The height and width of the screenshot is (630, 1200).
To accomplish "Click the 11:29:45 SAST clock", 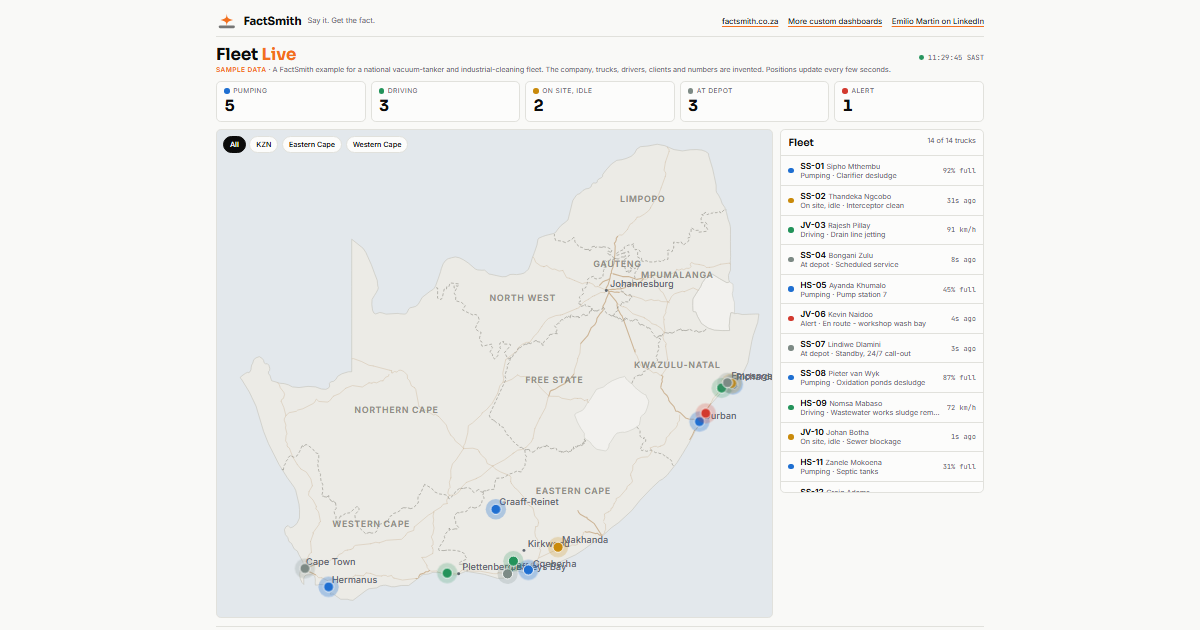I will (955, 57).
